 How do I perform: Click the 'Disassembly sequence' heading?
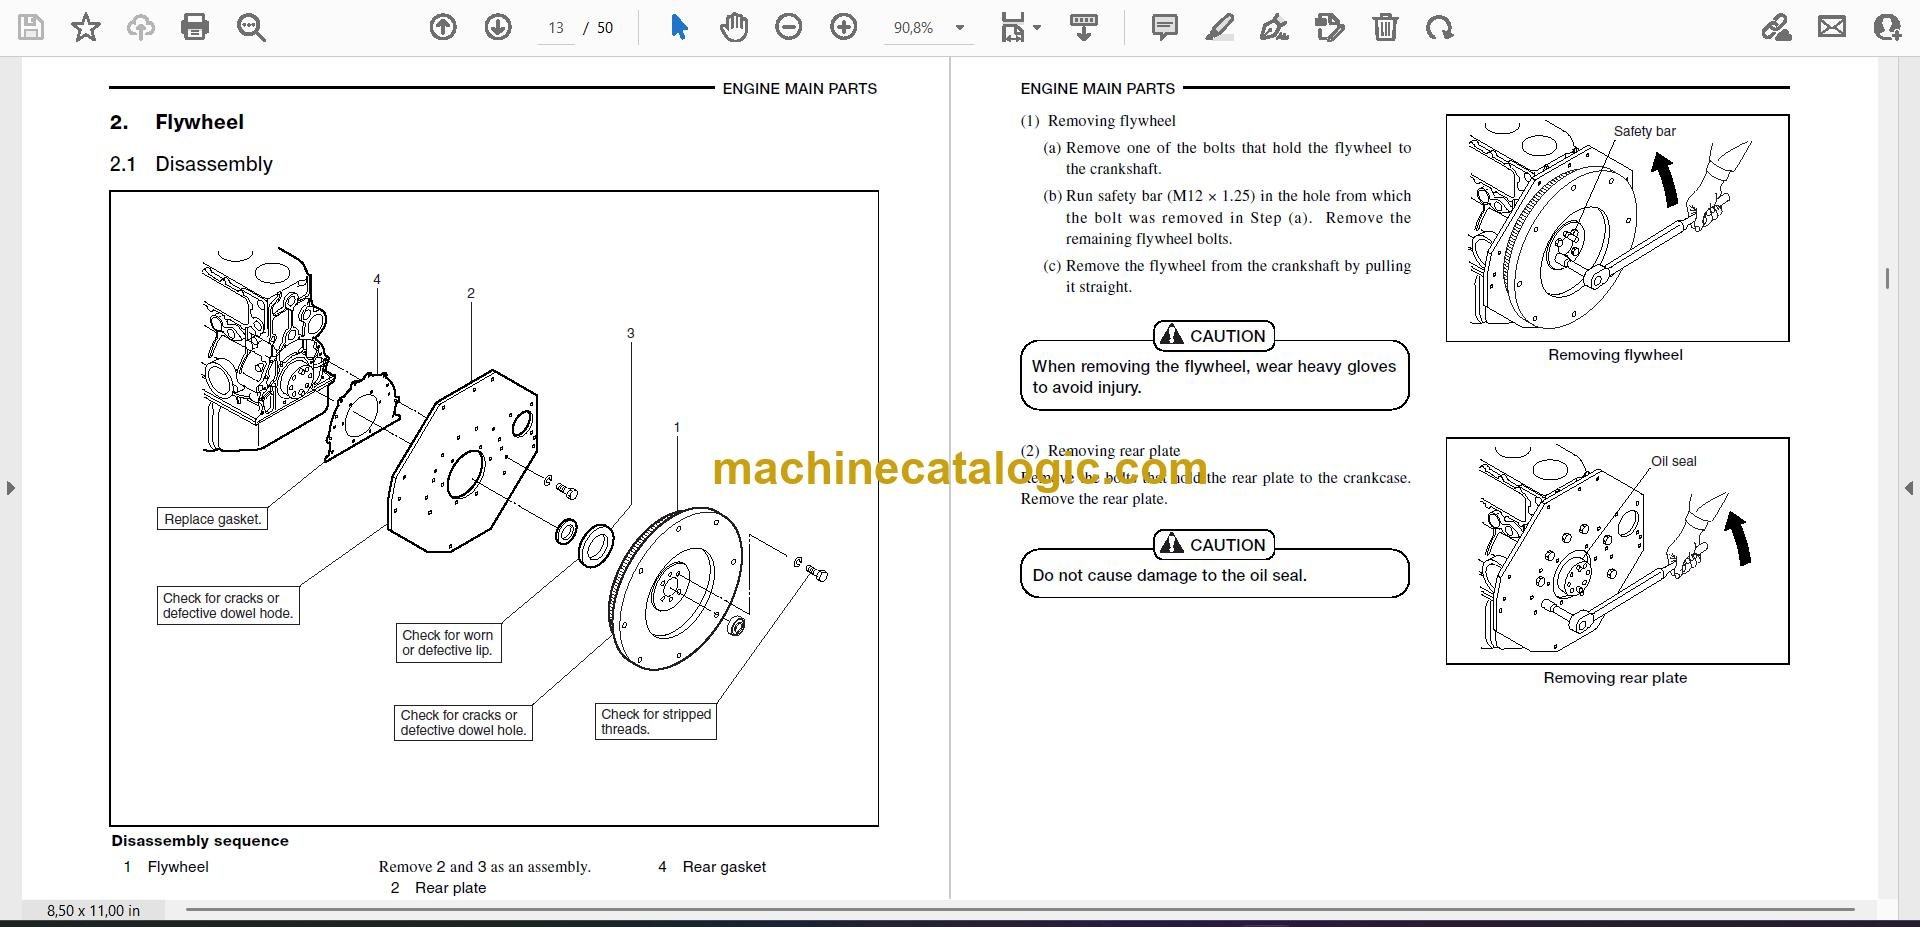pos(200,841)
